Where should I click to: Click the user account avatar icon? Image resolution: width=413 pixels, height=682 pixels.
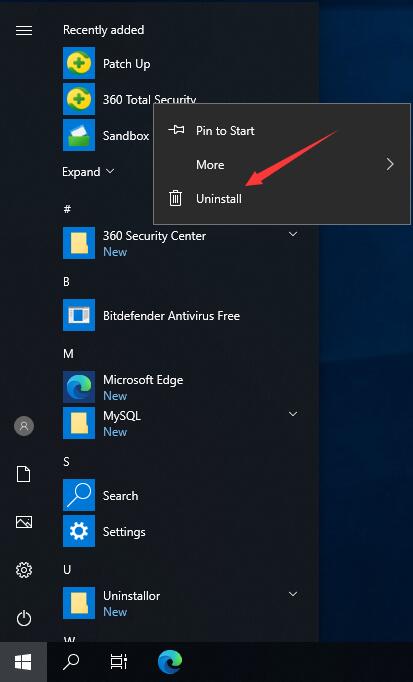click(24, 426)
